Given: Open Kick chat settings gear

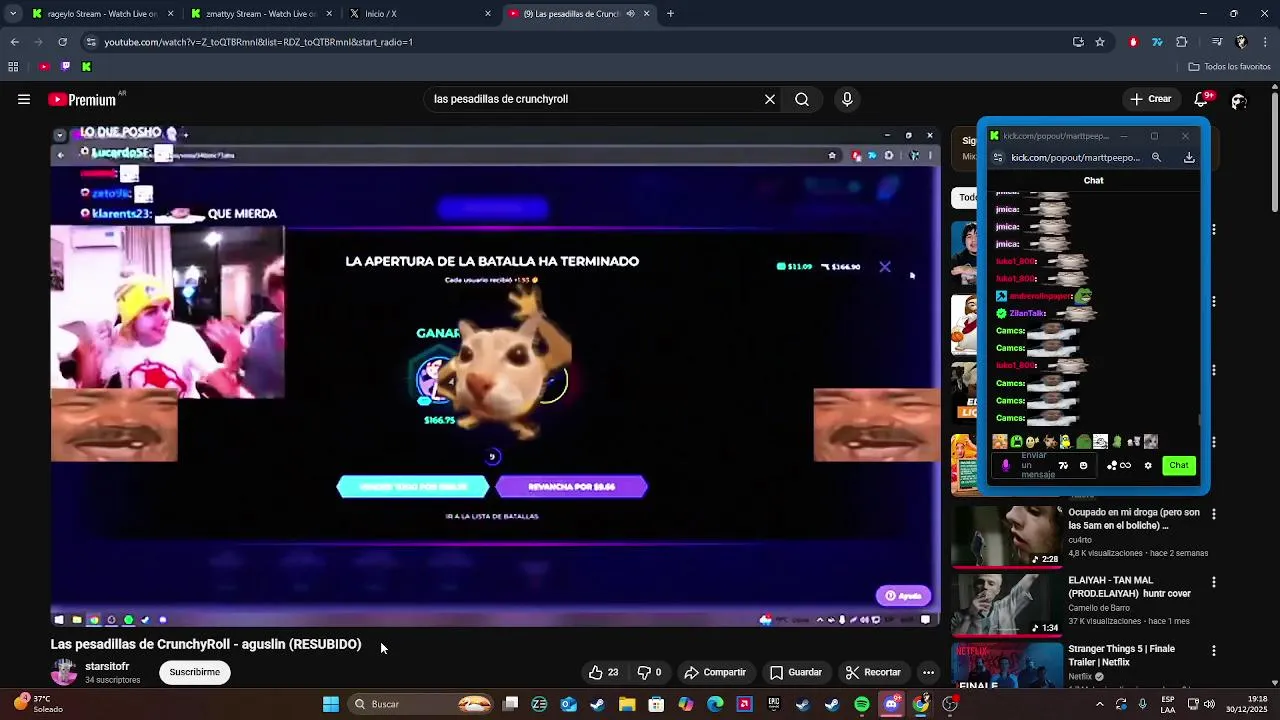Looking at the screenshot, I should click(x=1148, y=465).
